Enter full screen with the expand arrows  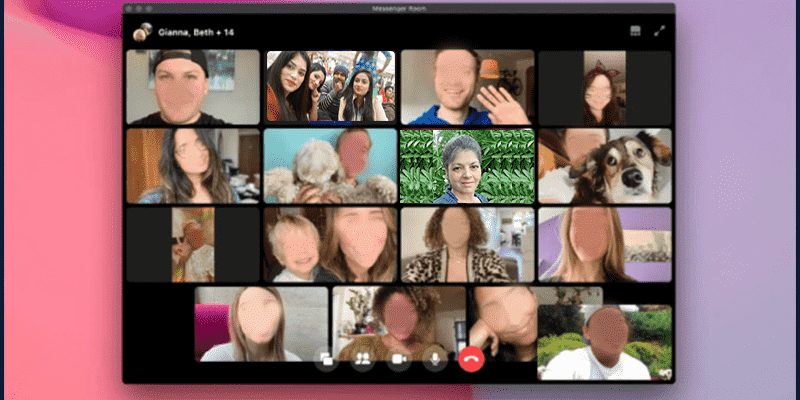[x=659, y=31]
